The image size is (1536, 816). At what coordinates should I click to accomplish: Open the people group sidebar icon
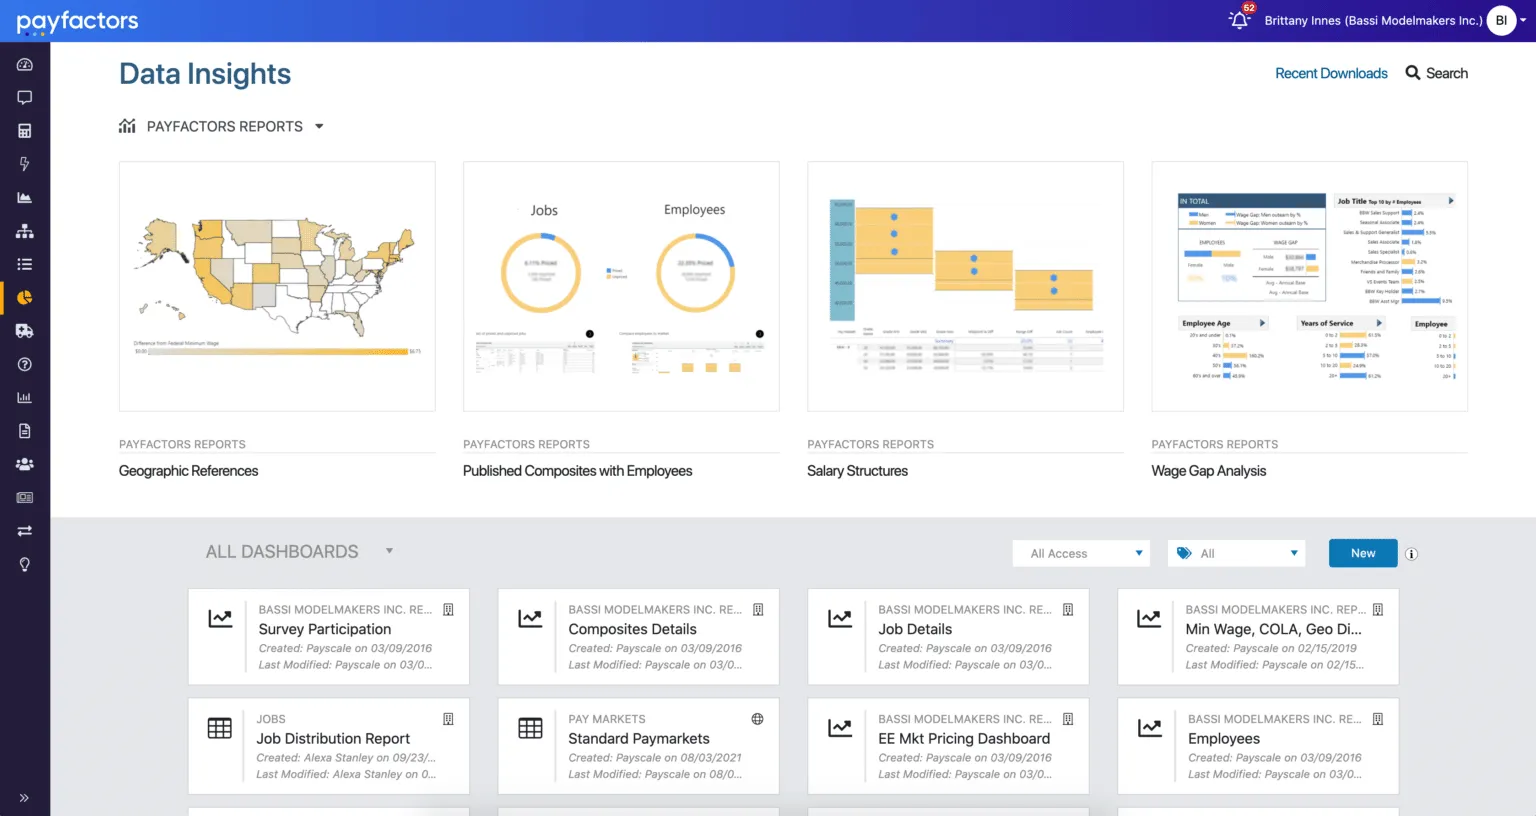point(25,464)
